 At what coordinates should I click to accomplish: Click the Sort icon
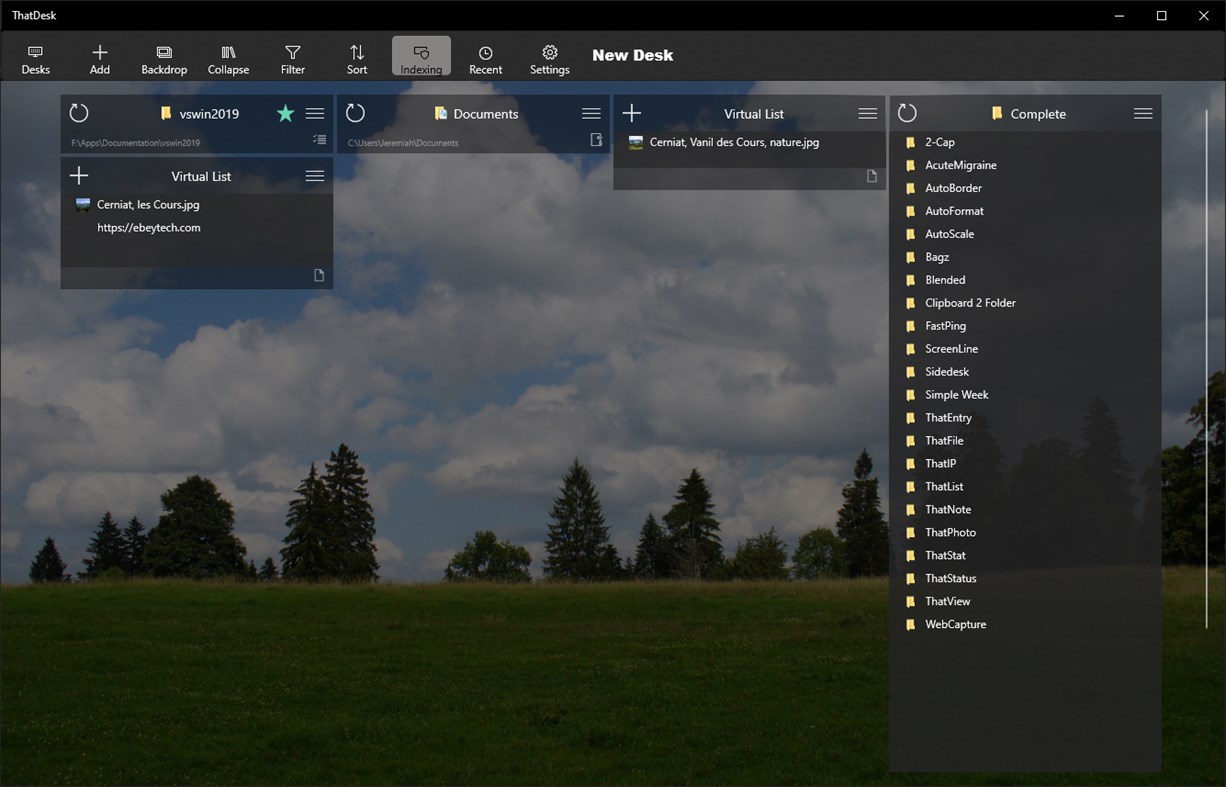[356, 57]
